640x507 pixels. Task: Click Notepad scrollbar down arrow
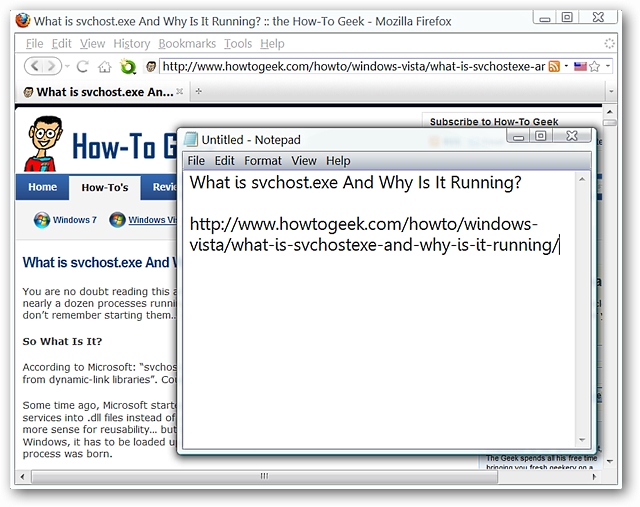[582, 440]
